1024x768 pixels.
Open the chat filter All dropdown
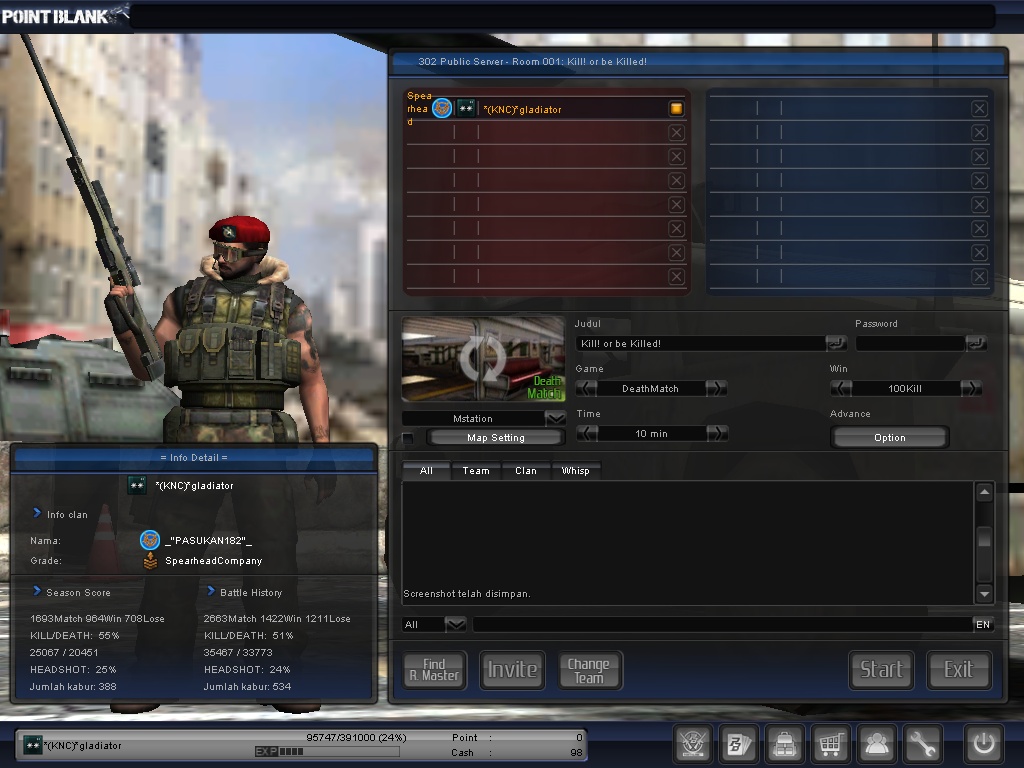pyautogui.click(x=433, y=623)
